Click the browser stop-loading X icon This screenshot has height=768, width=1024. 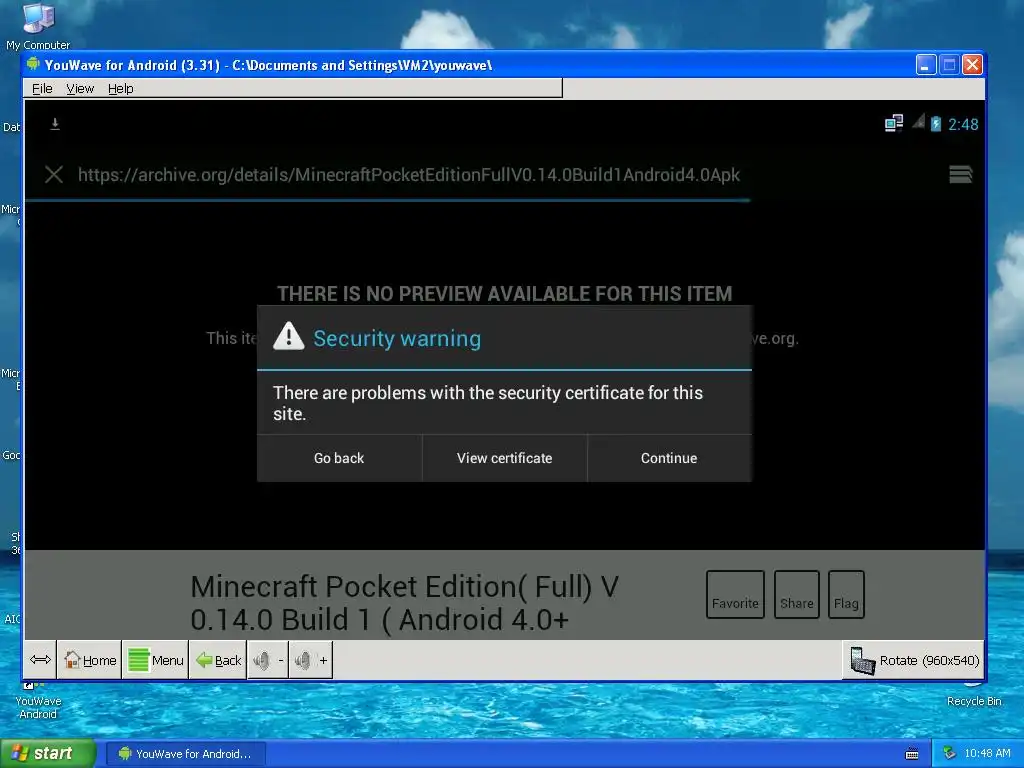pos(54,174)
